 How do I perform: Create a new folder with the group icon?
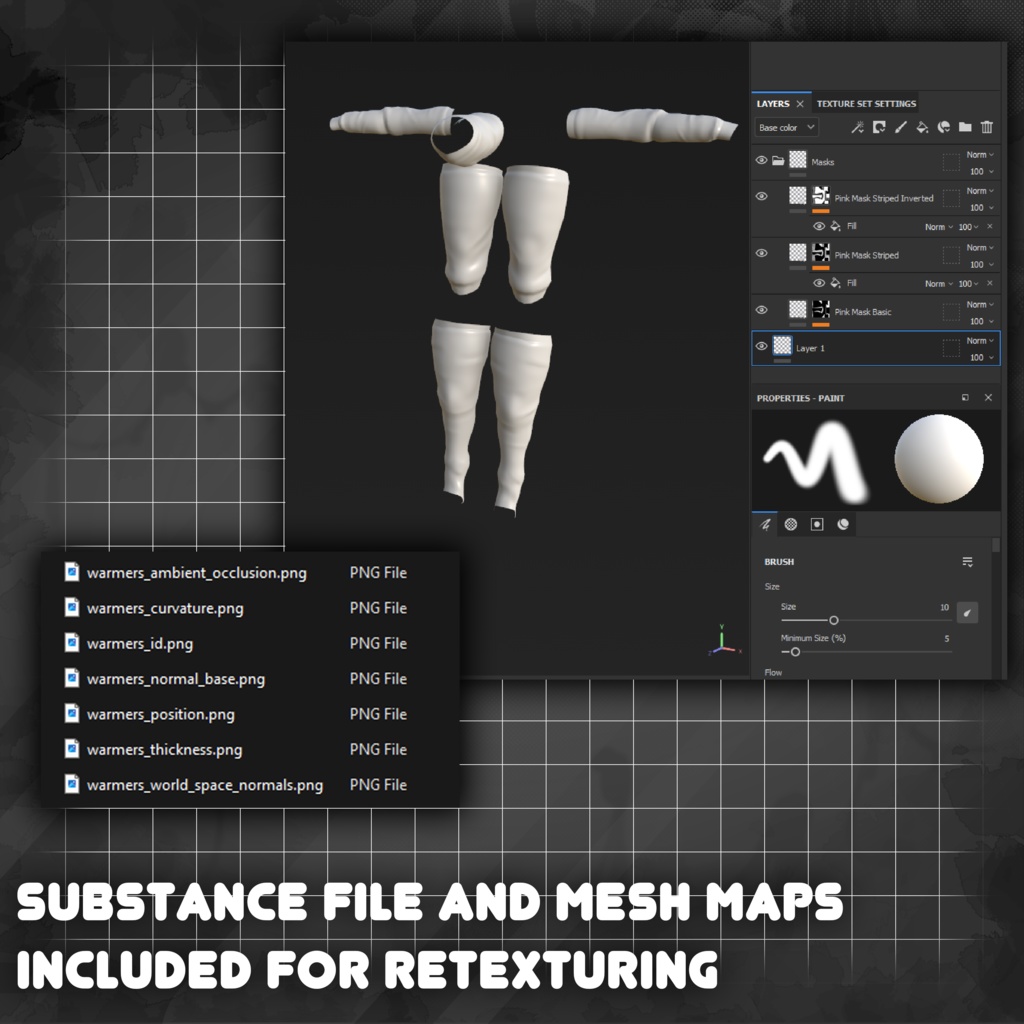click(x=964, y=127)
